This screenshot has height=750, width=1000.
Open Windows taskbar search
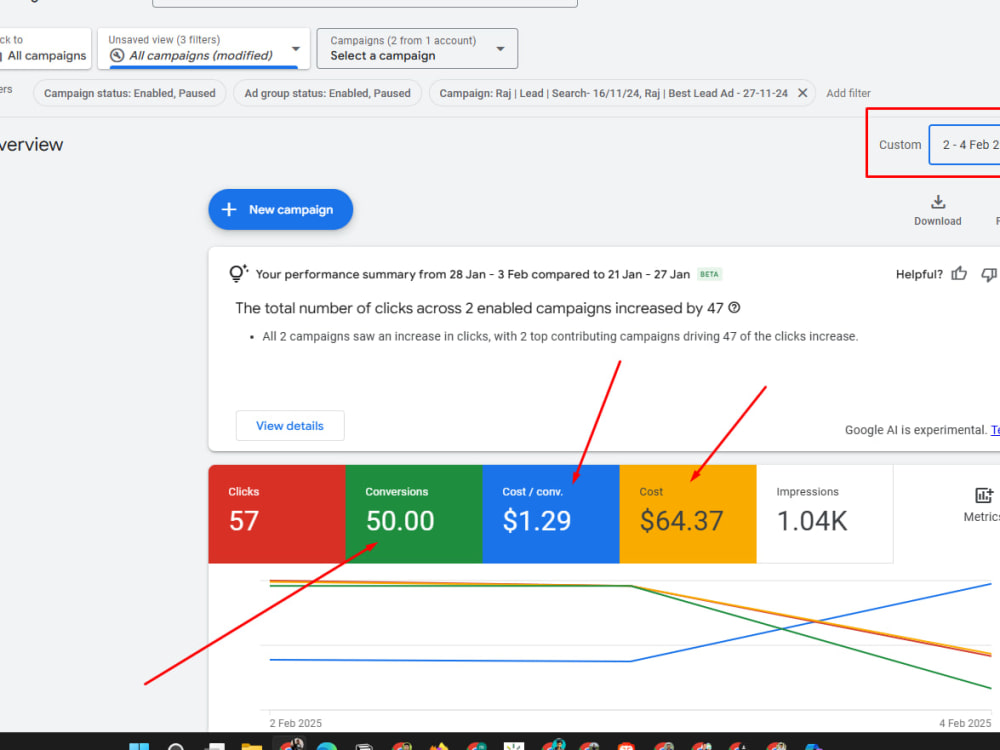[x=176, y=747]
